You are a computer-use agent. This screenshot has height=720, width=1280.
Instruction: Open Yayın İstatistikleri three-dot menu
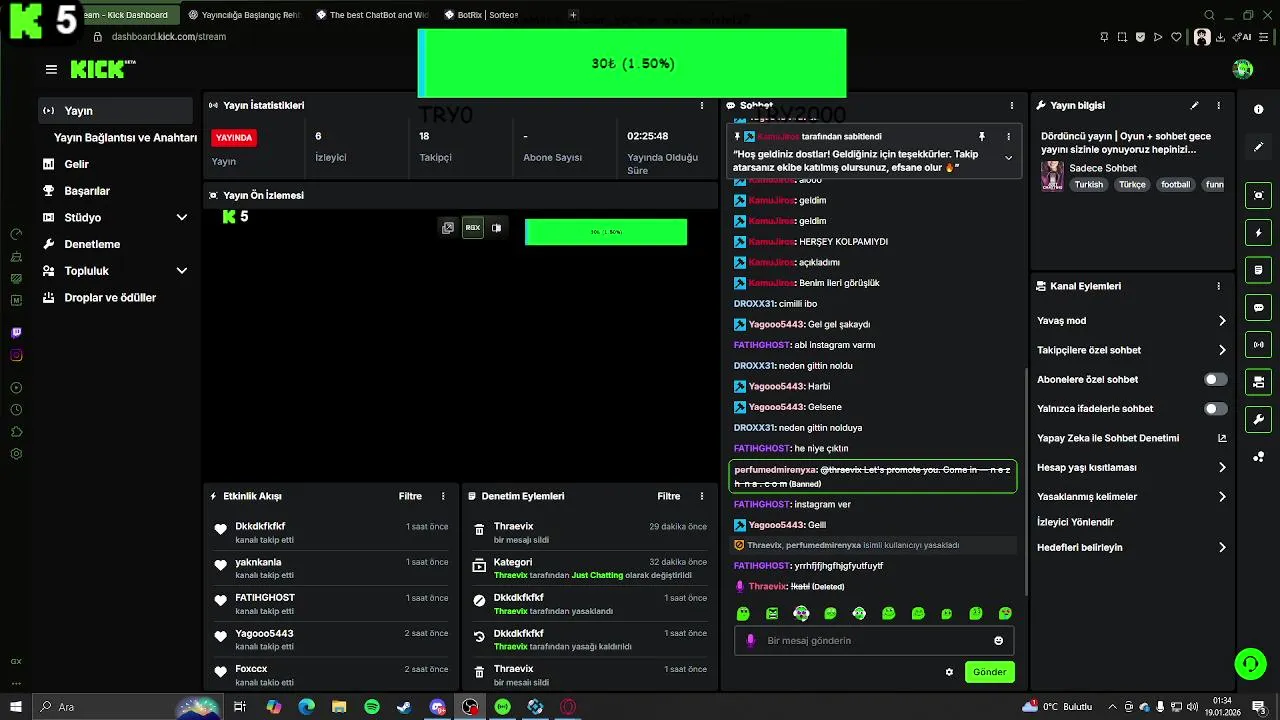pos(702,105)
